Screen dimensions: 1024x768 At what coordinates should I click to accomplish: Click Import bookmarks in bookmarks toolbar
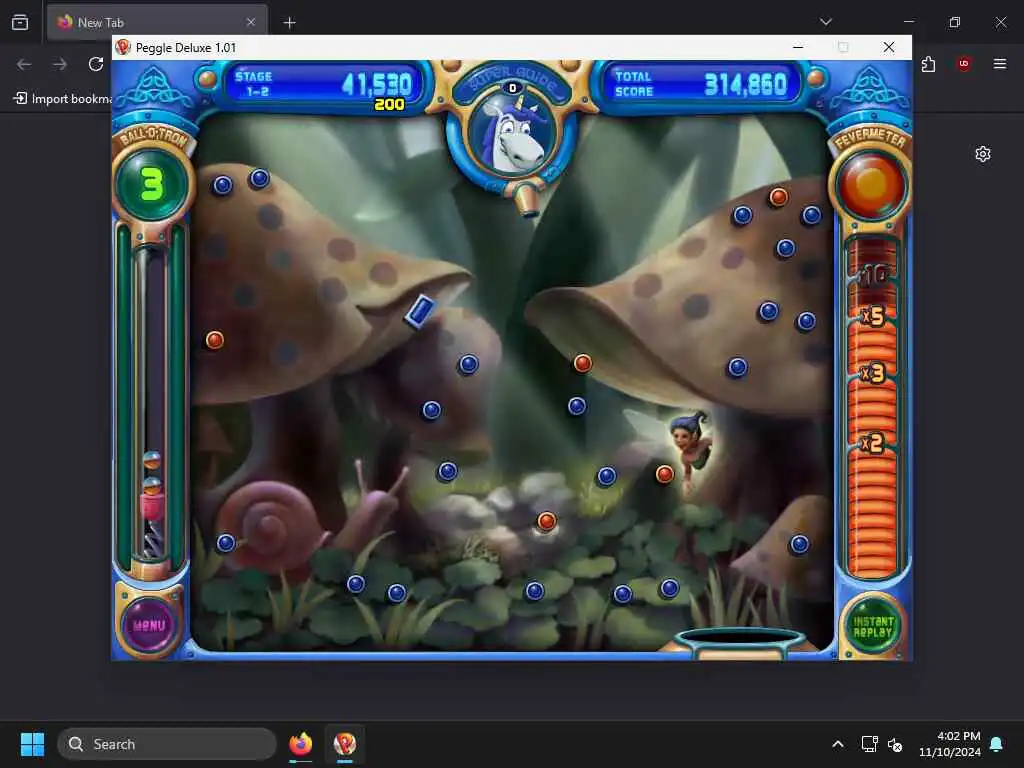63,99
